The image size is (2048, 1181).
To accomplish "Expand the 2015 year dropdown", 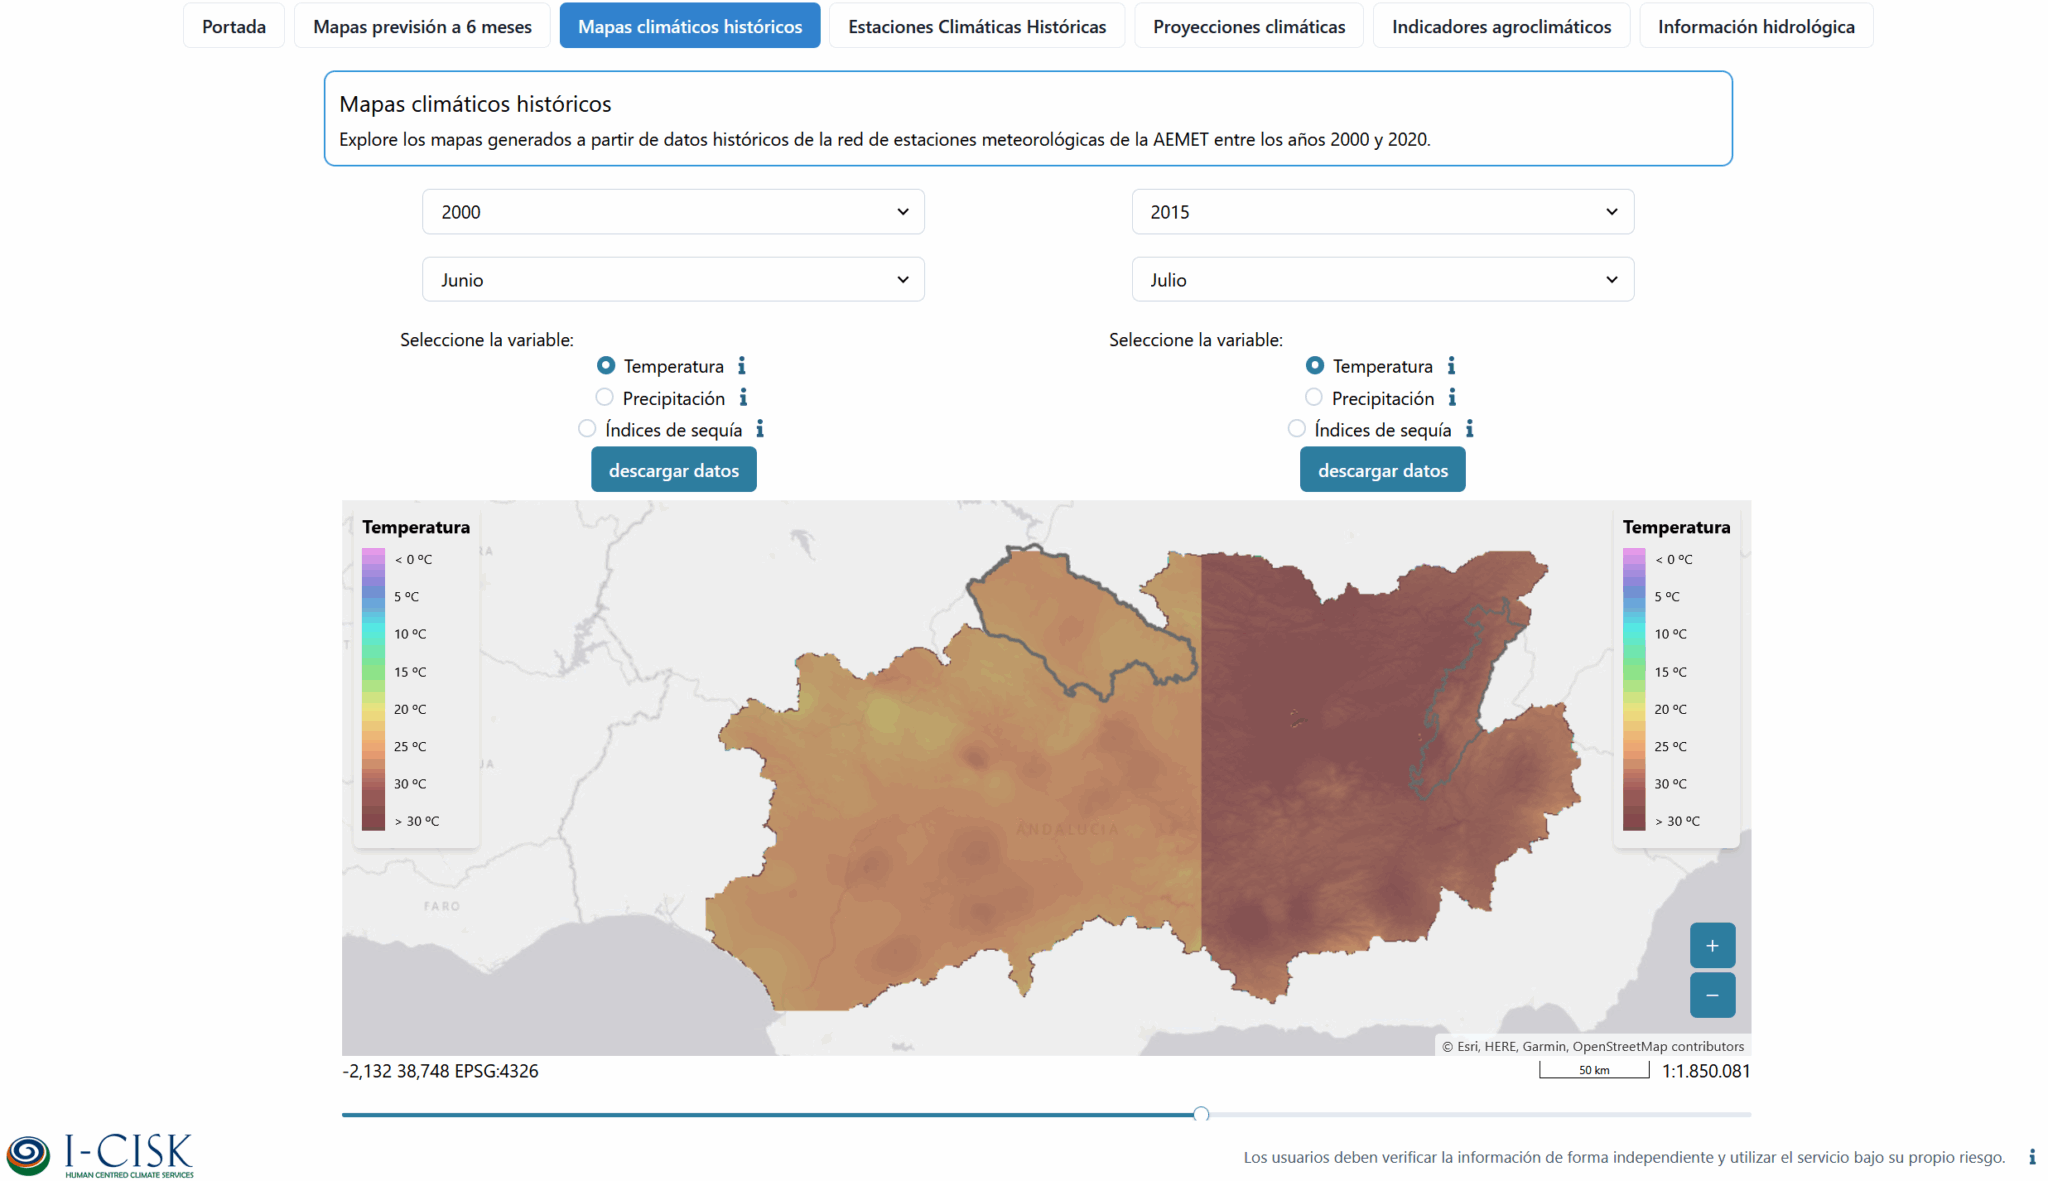I will 1382,212.
